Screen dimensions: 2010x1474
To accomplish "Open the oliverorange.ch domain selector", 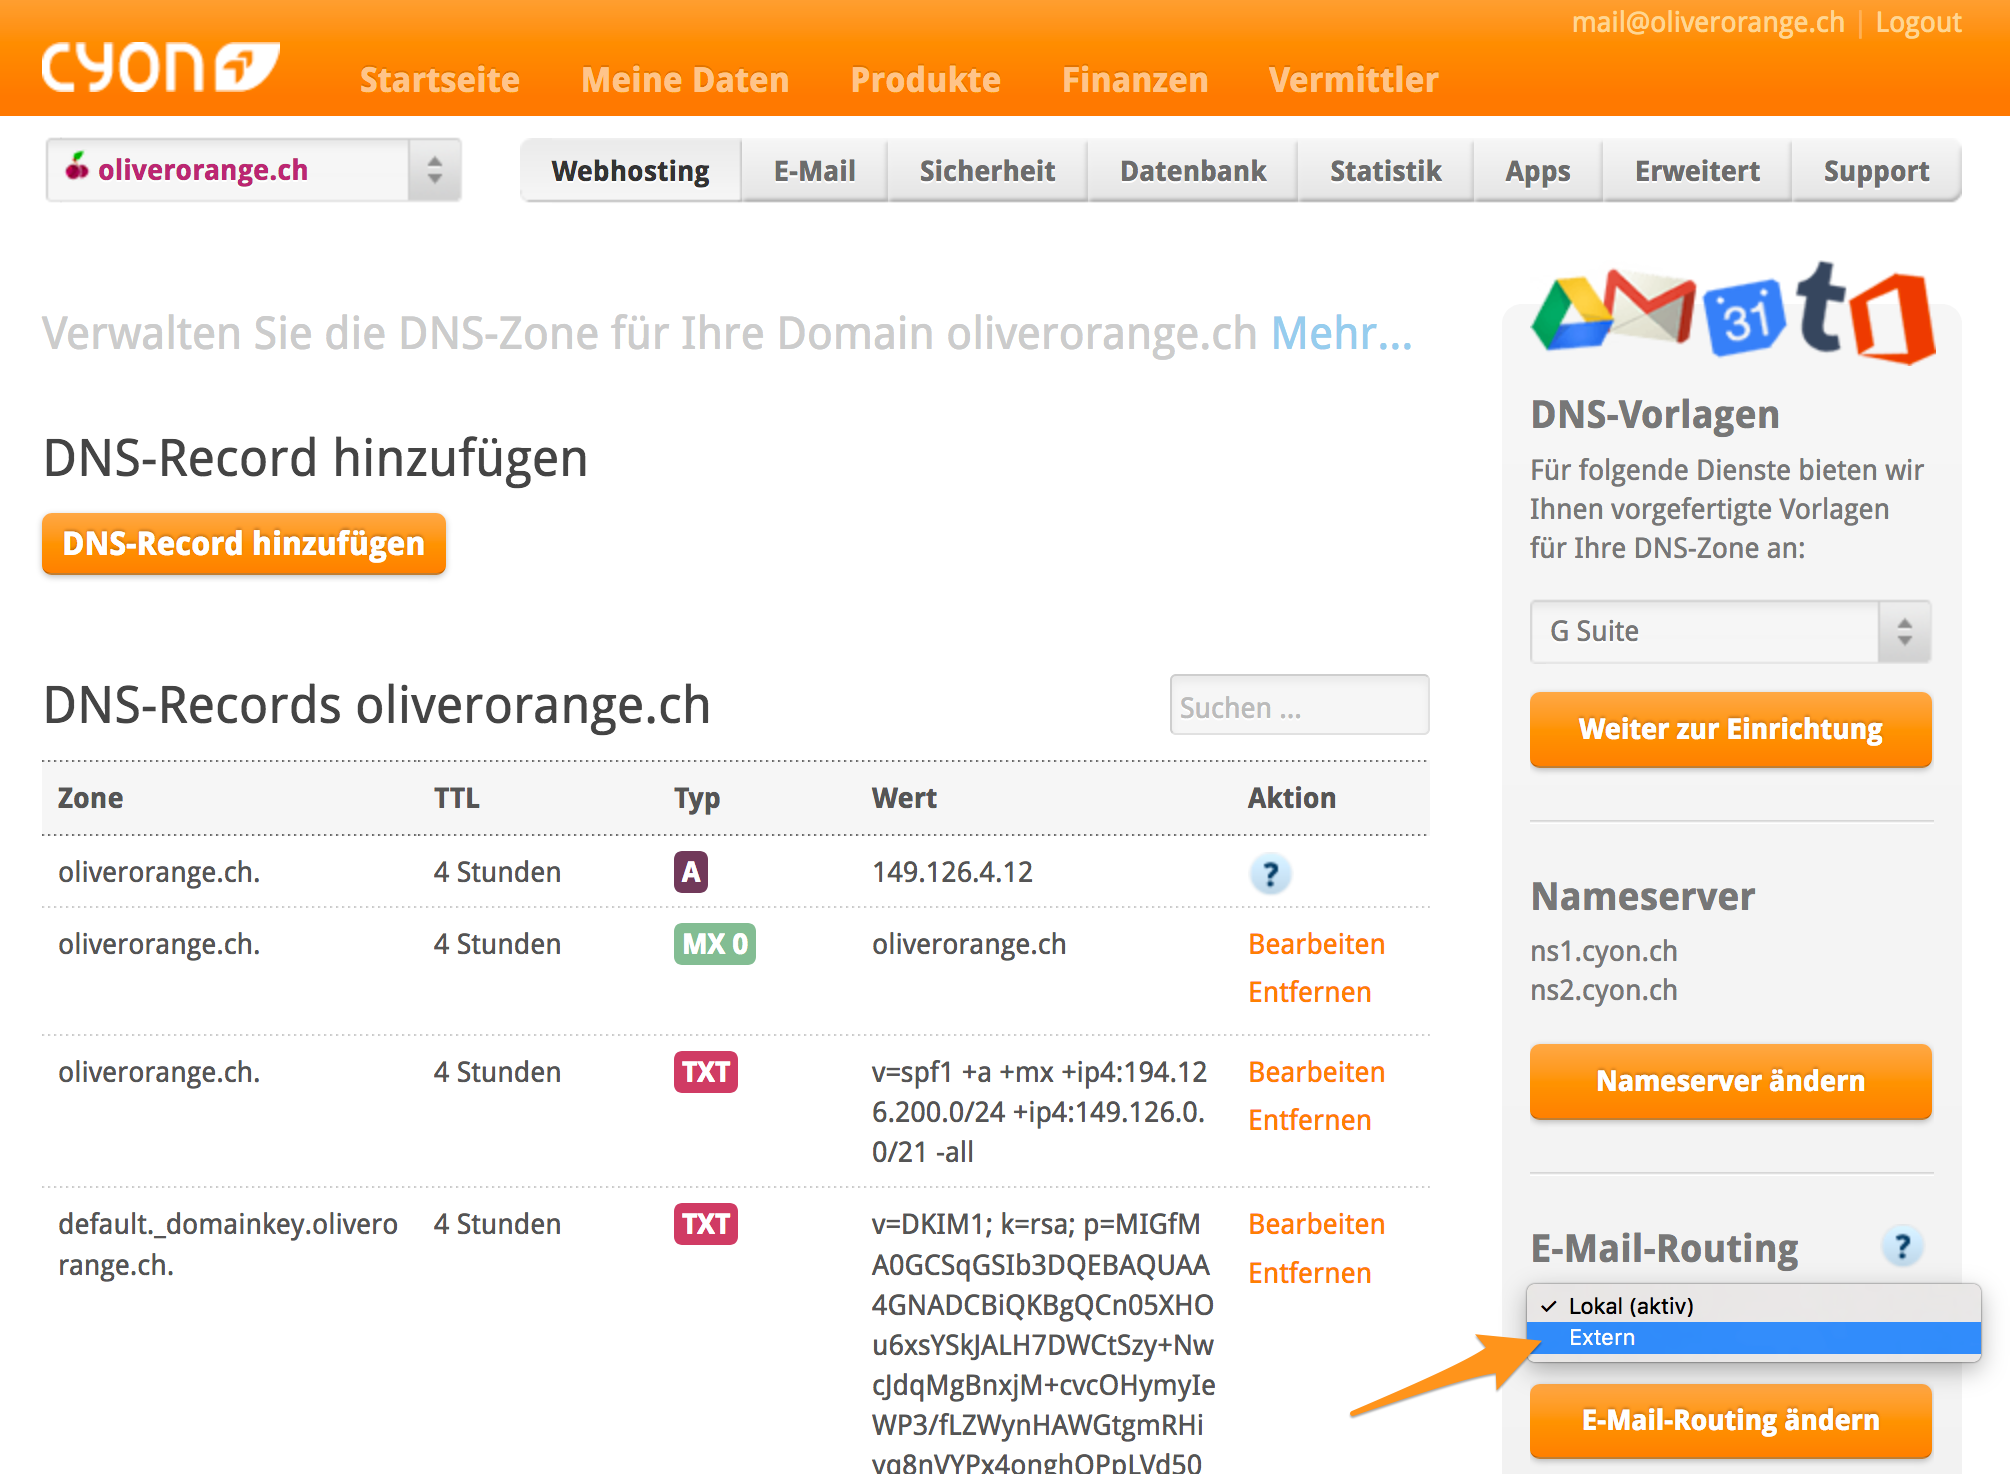I will pyautogui.click(x=253, y=170).
